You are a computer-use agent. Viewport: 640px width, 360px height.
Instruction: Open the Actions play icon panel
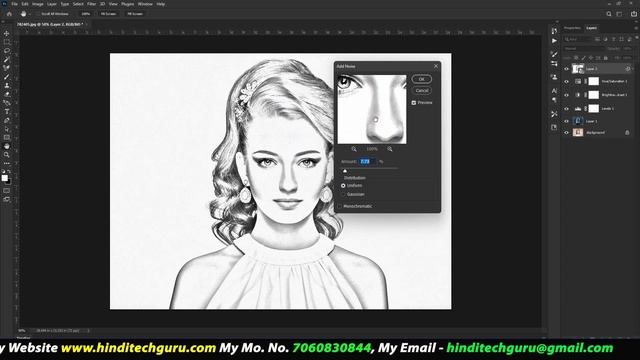(x=554, y=41)
